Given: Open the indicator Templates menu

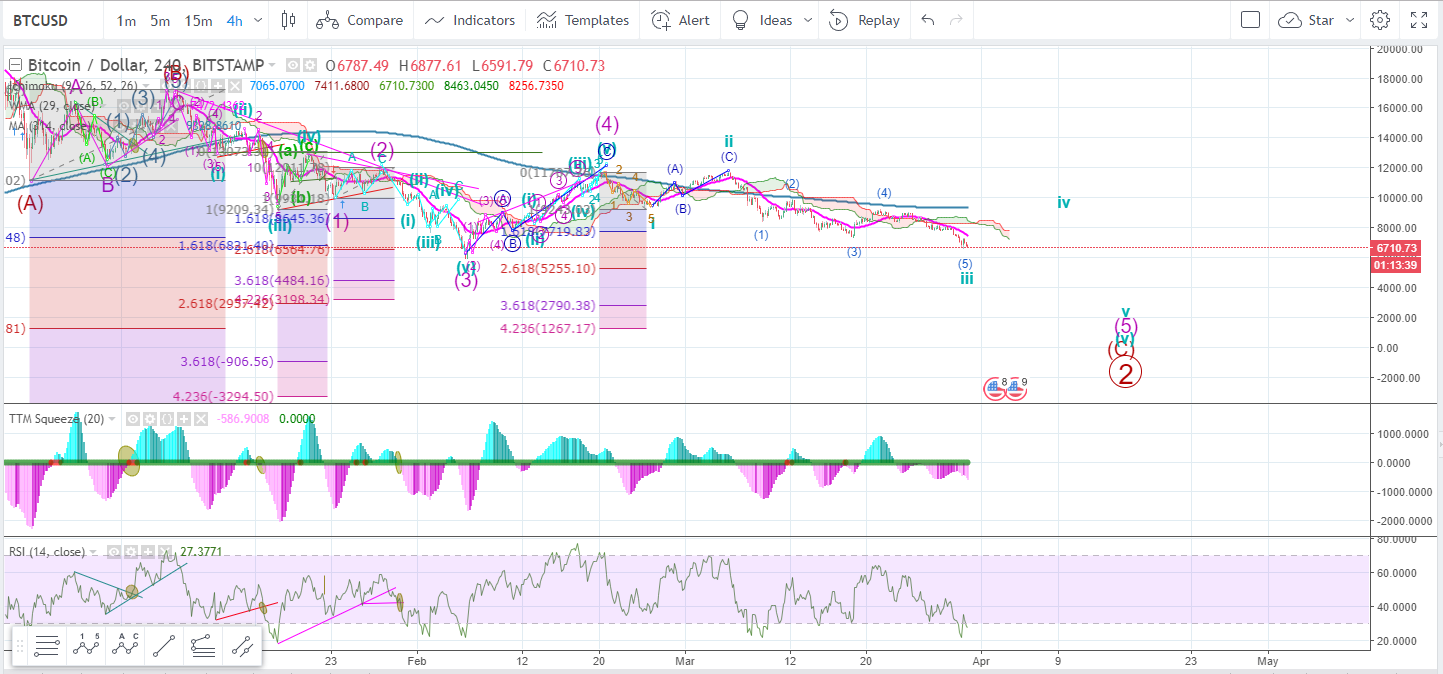Looking at the screenshot, I should [x=582, y=20].
